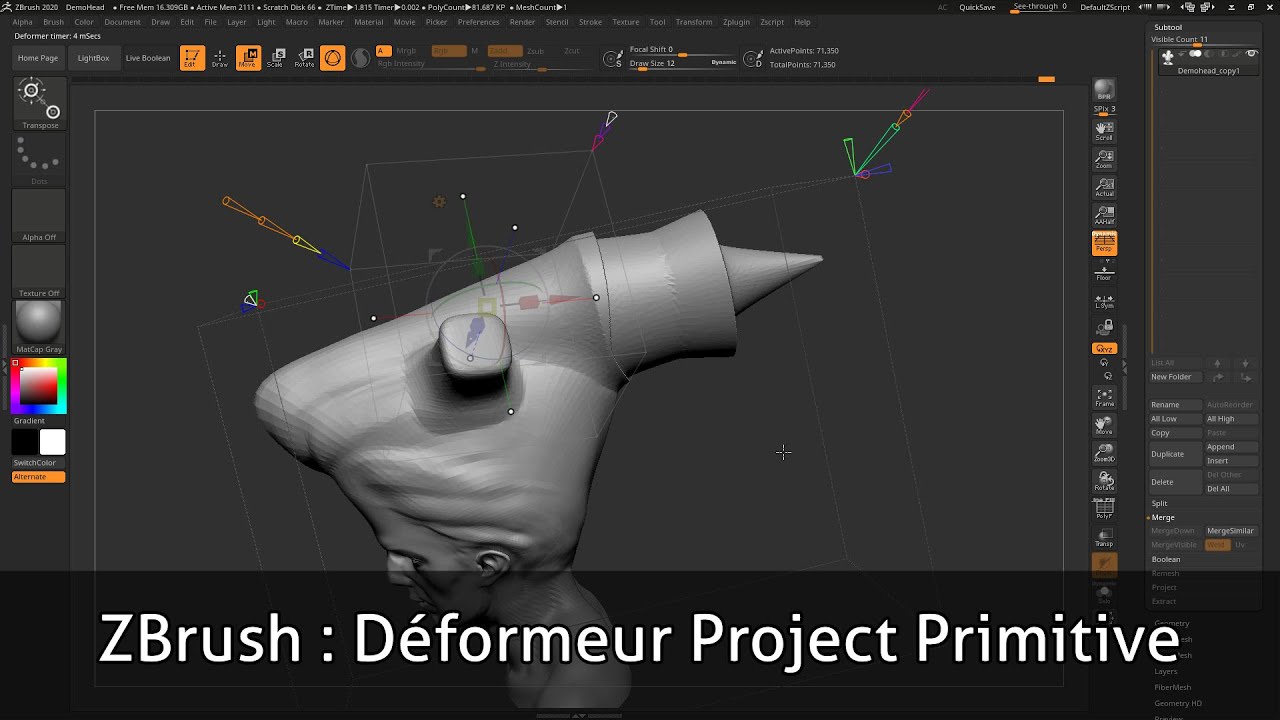Click the material sphere icon on shelf
The width and height of the screenshot is (1280, 720).
coord(361,58)
